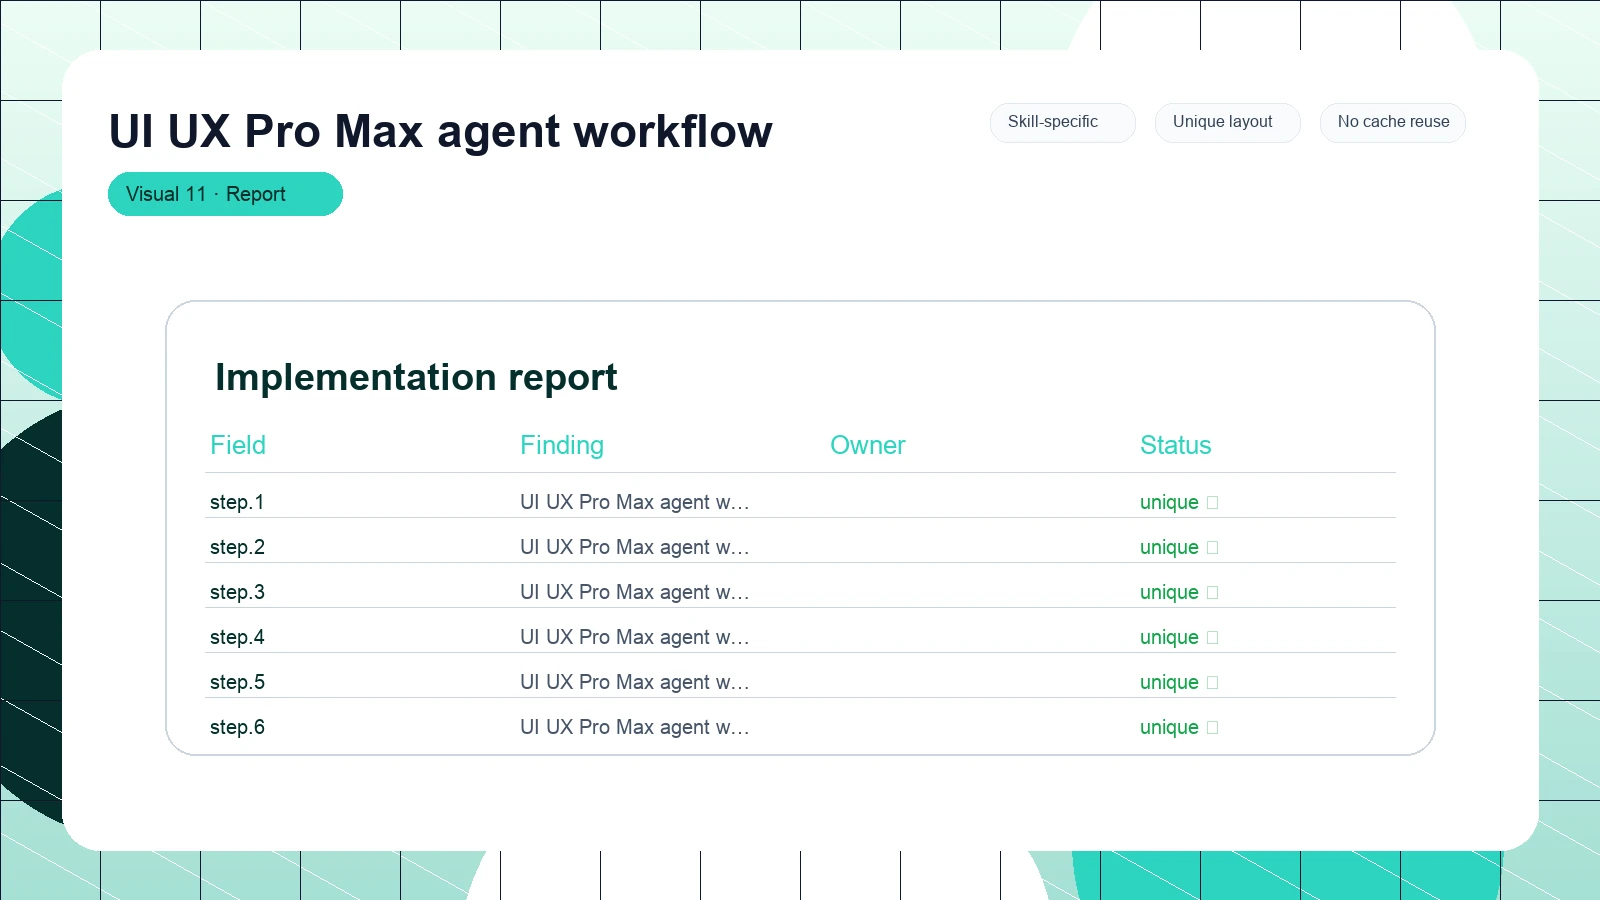The height and width of the screenshot is (900, 1600).
Task: Click the UI UX Pro Max agent workflow title
Action: coord(440,131)
